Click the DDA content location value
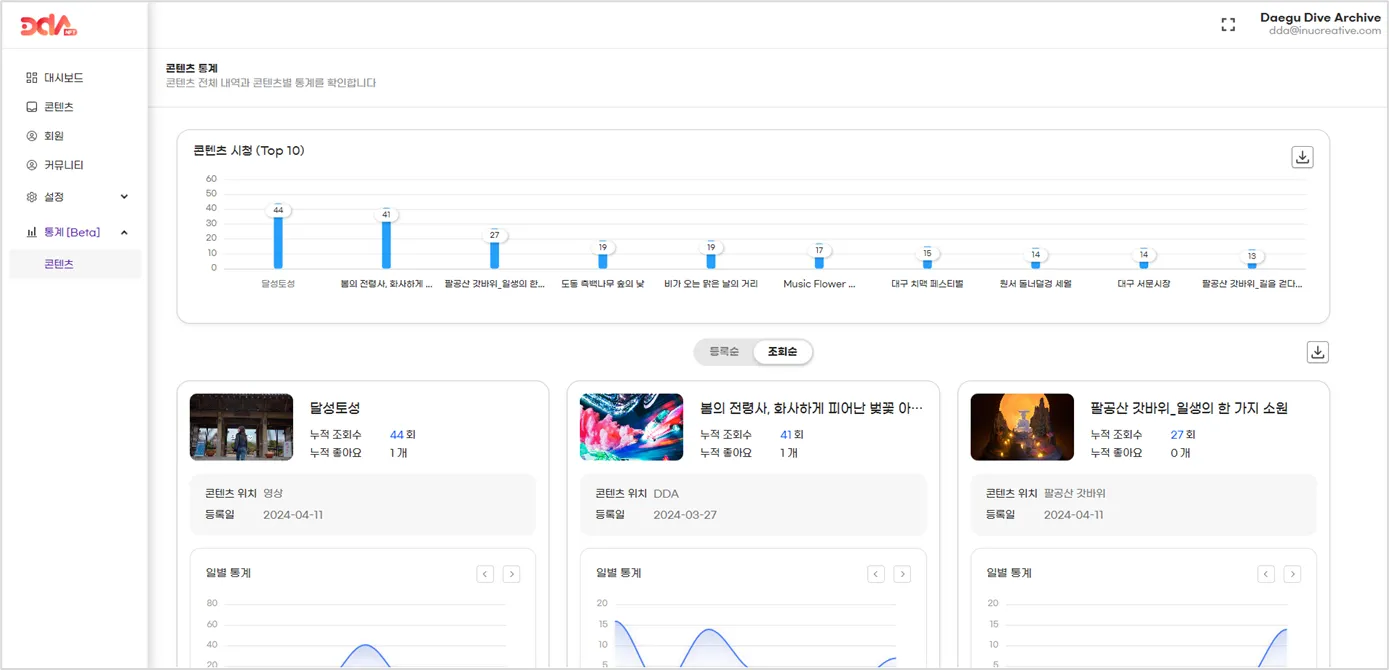 666,493
